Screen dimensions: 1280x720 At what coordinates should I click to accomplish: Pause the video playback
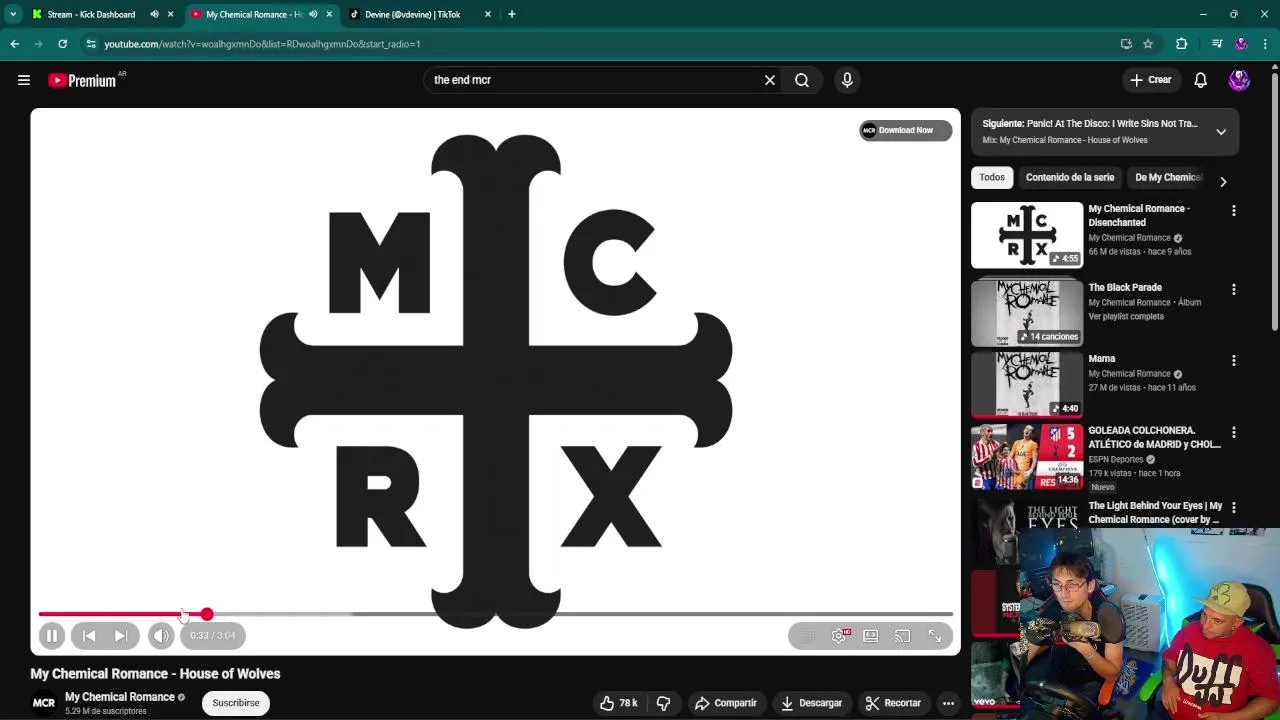[x=52, y=636]
